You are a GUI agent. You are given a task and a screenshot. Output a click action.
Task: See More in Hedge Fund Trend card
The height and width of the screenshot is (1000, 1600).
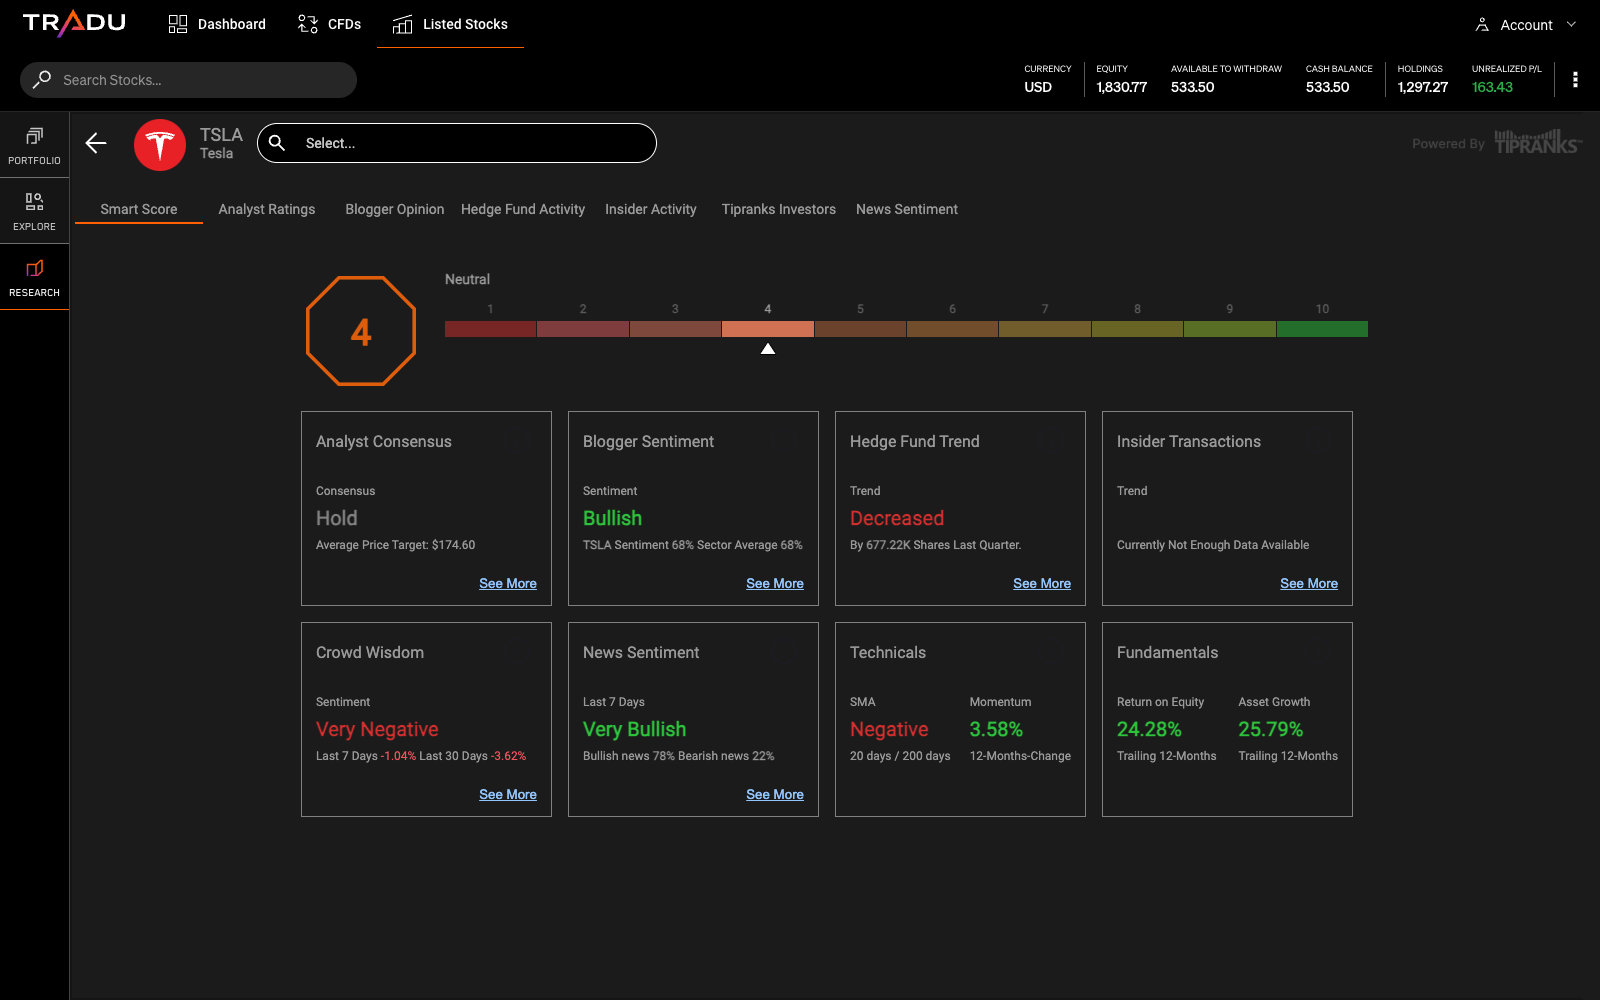[1042, 584]
